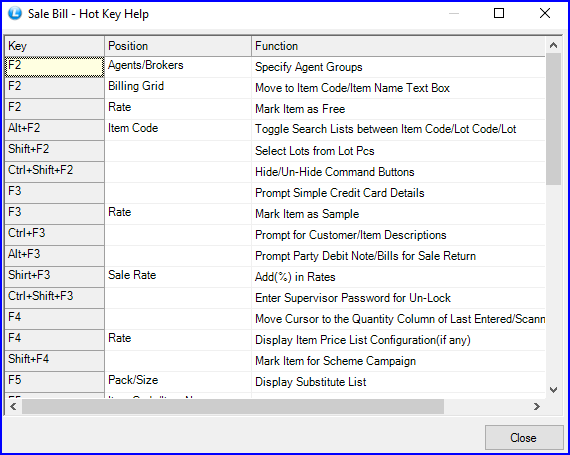
Task: Select the Ctrl+Shift+F2 key row
Action: point(55,172)
